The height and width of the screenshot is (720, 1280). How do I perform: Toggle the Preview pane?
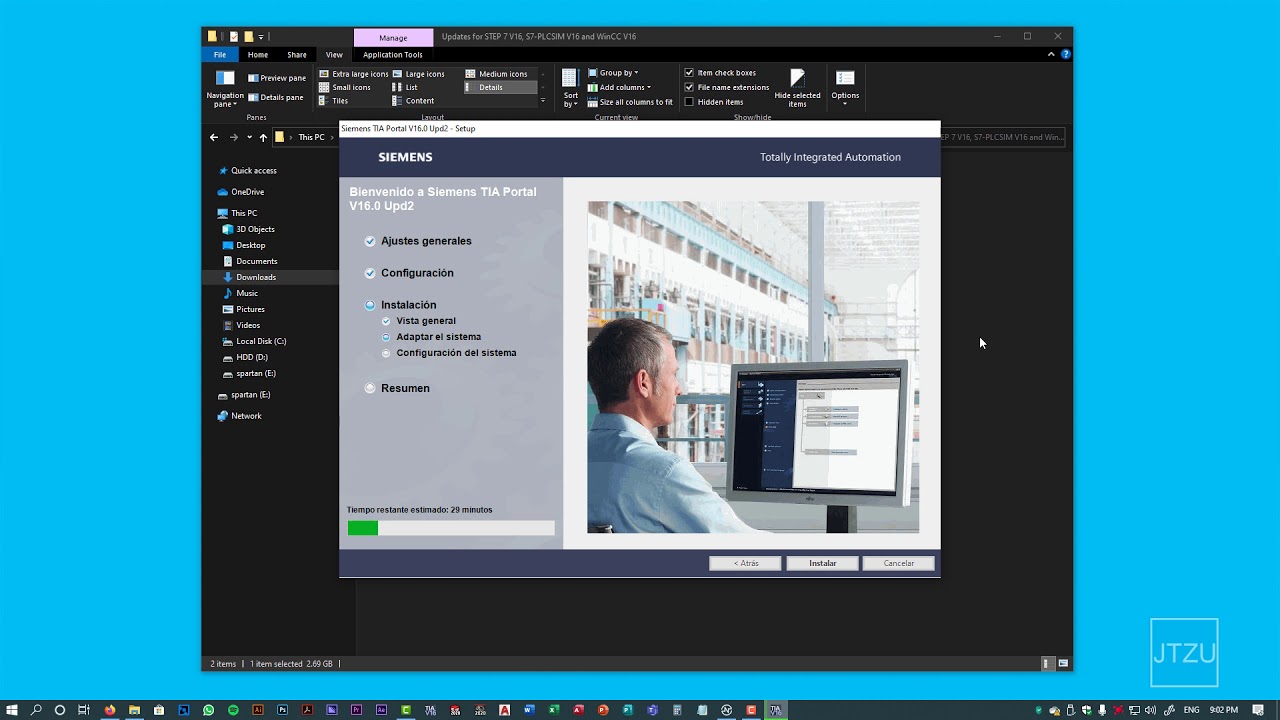277,78
